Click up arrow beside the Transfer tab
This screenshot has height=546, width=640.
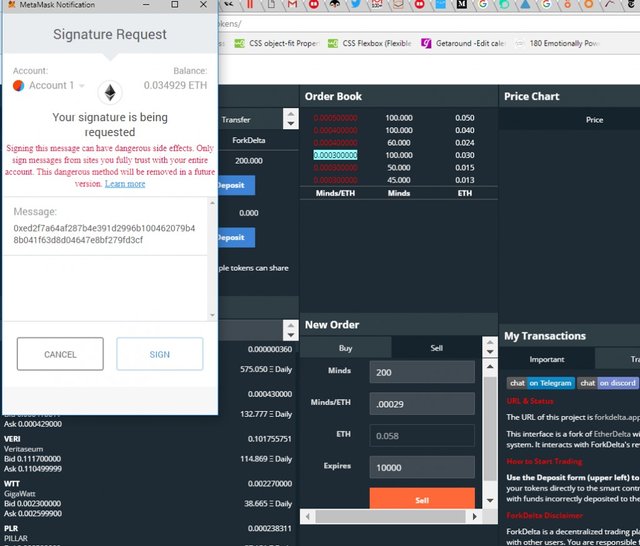click(x=291, y=114)
